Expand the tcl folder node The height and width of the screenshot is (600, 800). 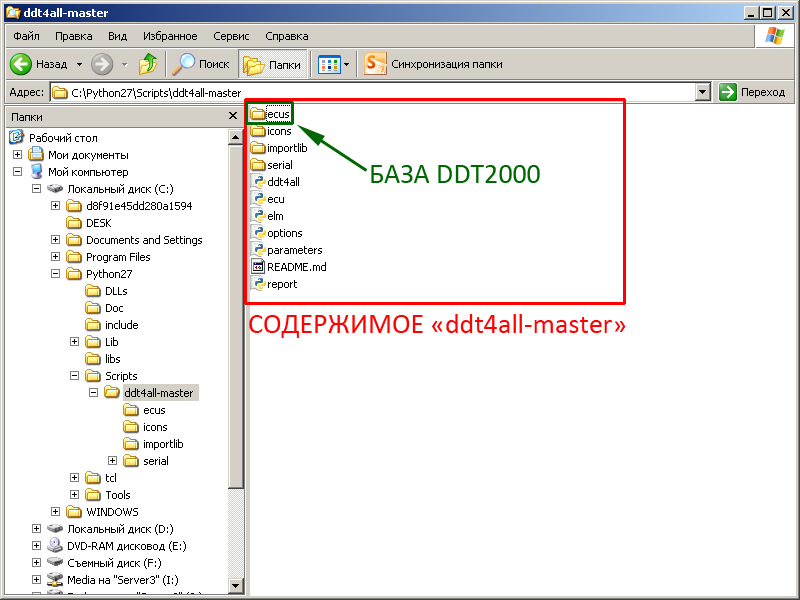(x=74, y=478)
